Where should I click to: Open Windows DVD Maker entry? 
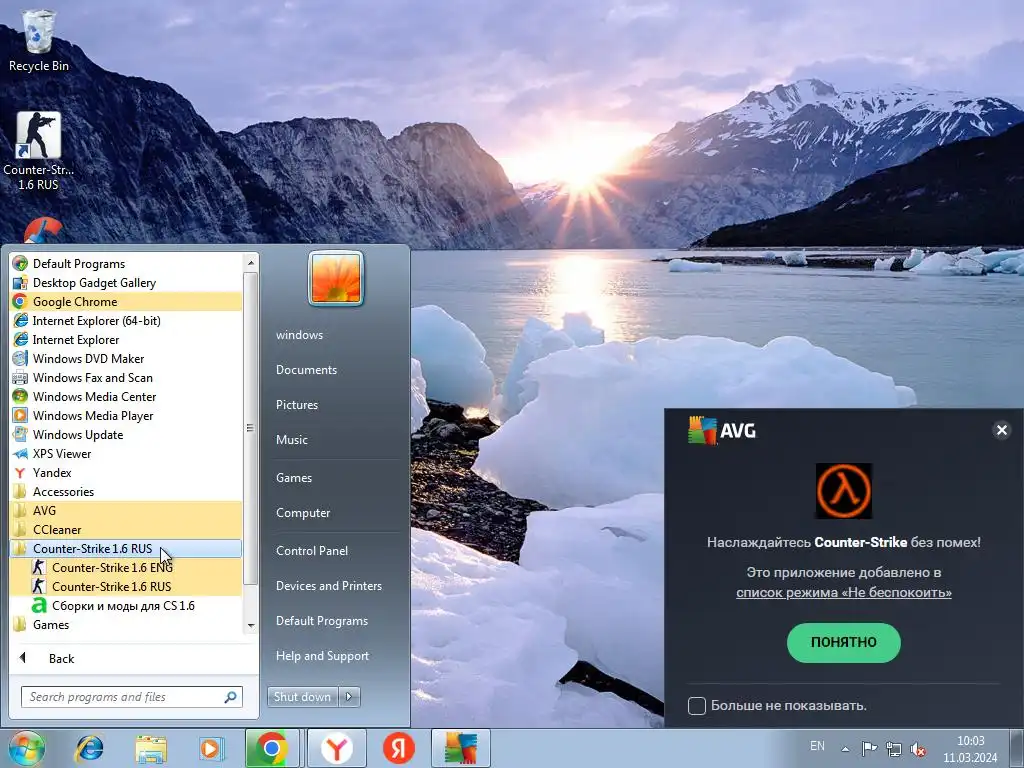[127, 359]
